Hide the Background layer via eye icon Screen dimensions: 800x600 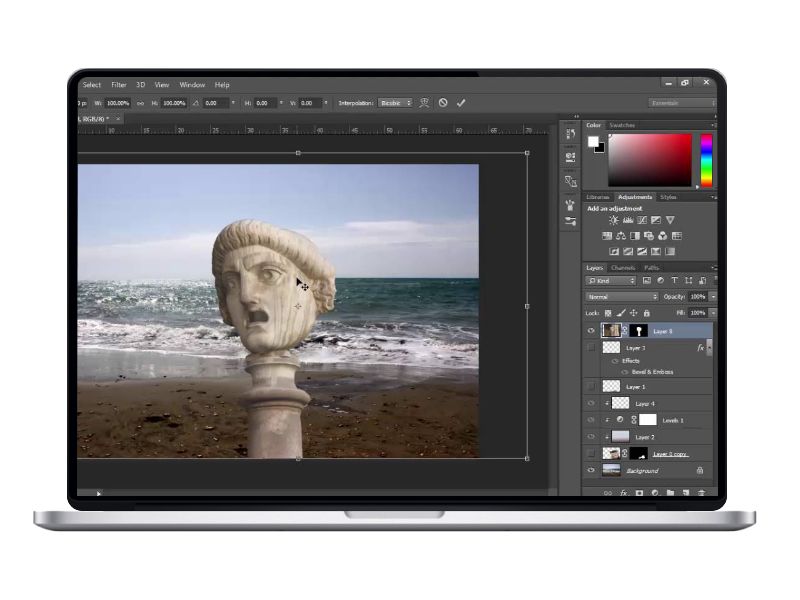click(591, 470)
